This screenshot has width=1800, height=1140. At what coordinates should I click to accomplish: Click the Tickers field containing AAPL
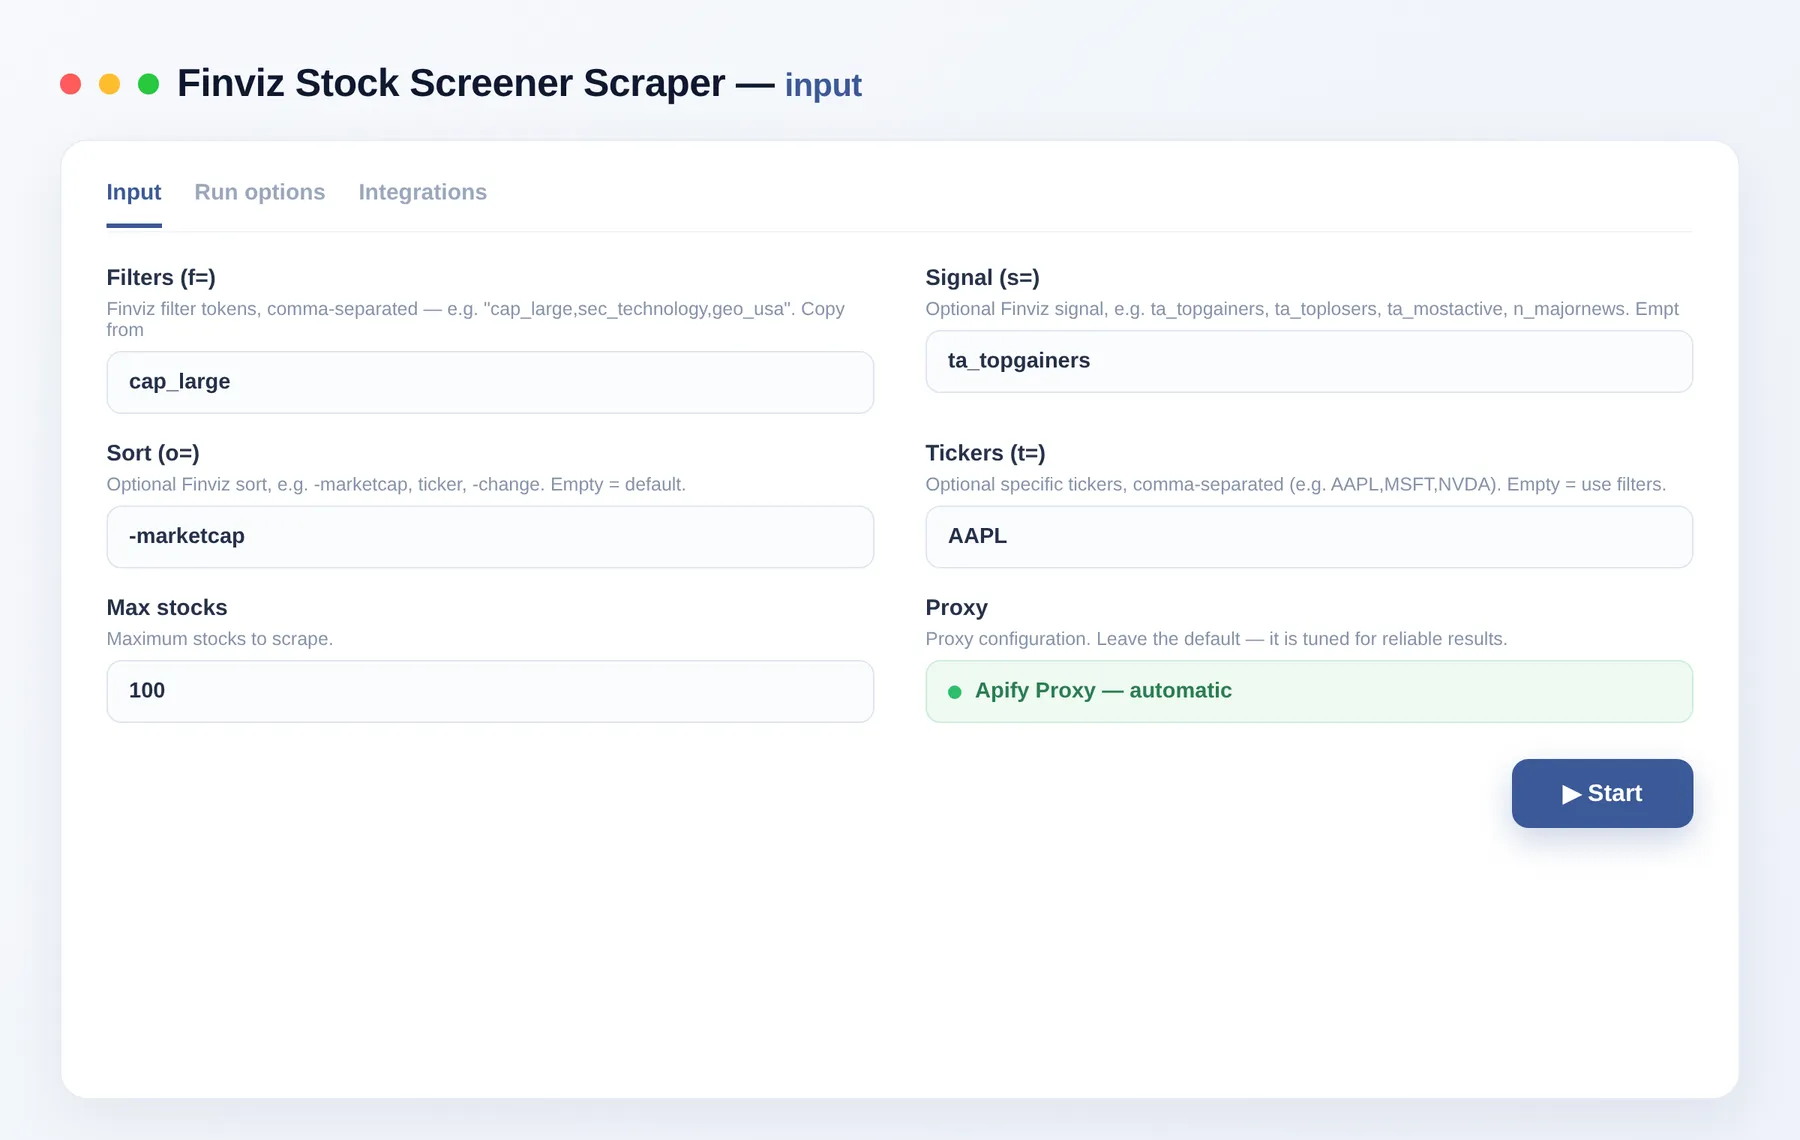pos(1309,537)
